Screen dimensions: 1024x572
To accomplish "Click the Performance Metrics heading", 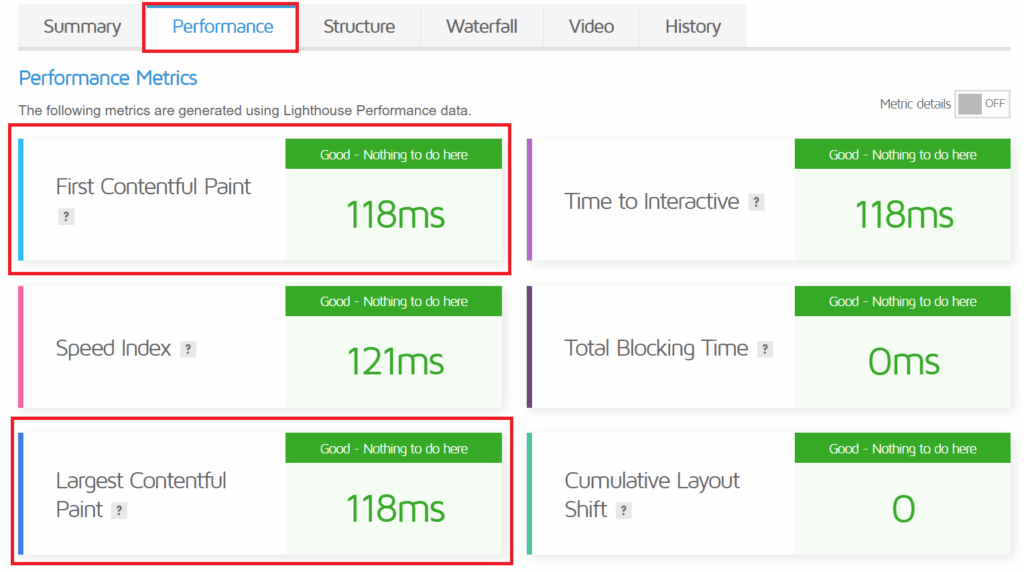I will click(x=108, y=78).
